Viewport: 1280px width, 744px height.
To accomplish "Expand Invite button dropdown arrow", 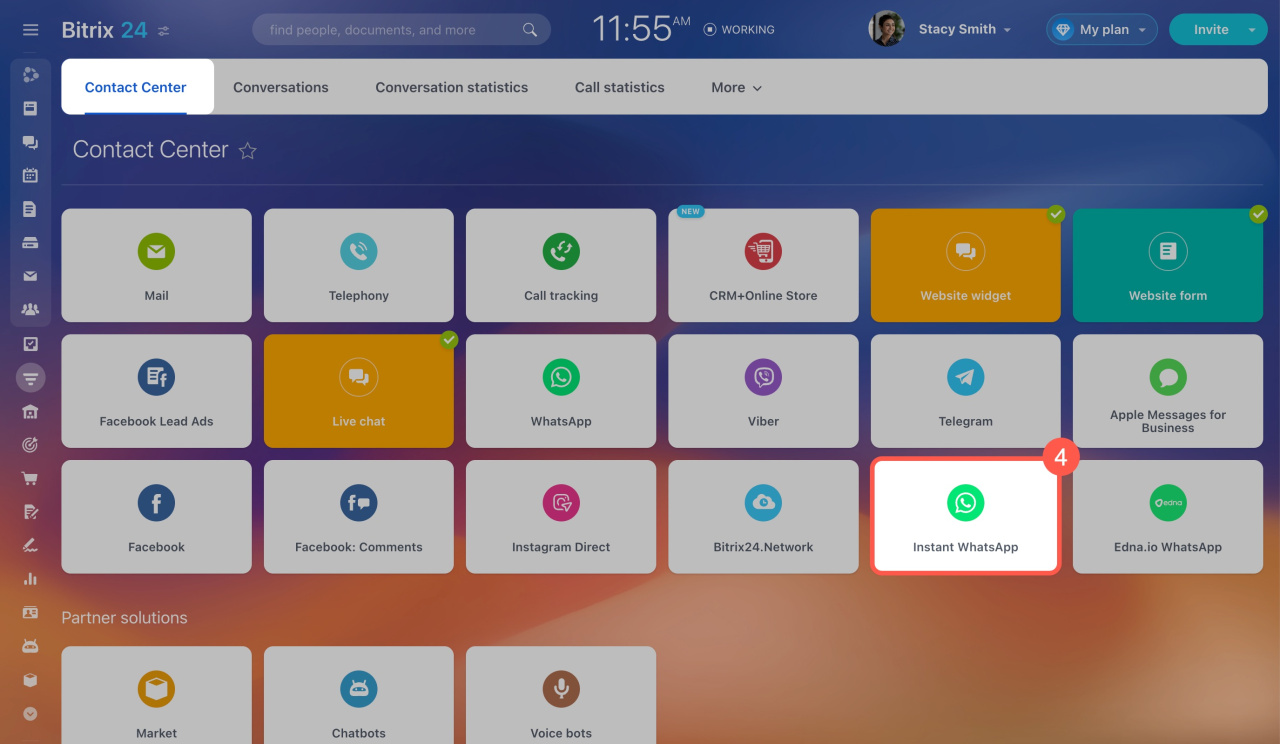I will click(x=1253, y=30).
